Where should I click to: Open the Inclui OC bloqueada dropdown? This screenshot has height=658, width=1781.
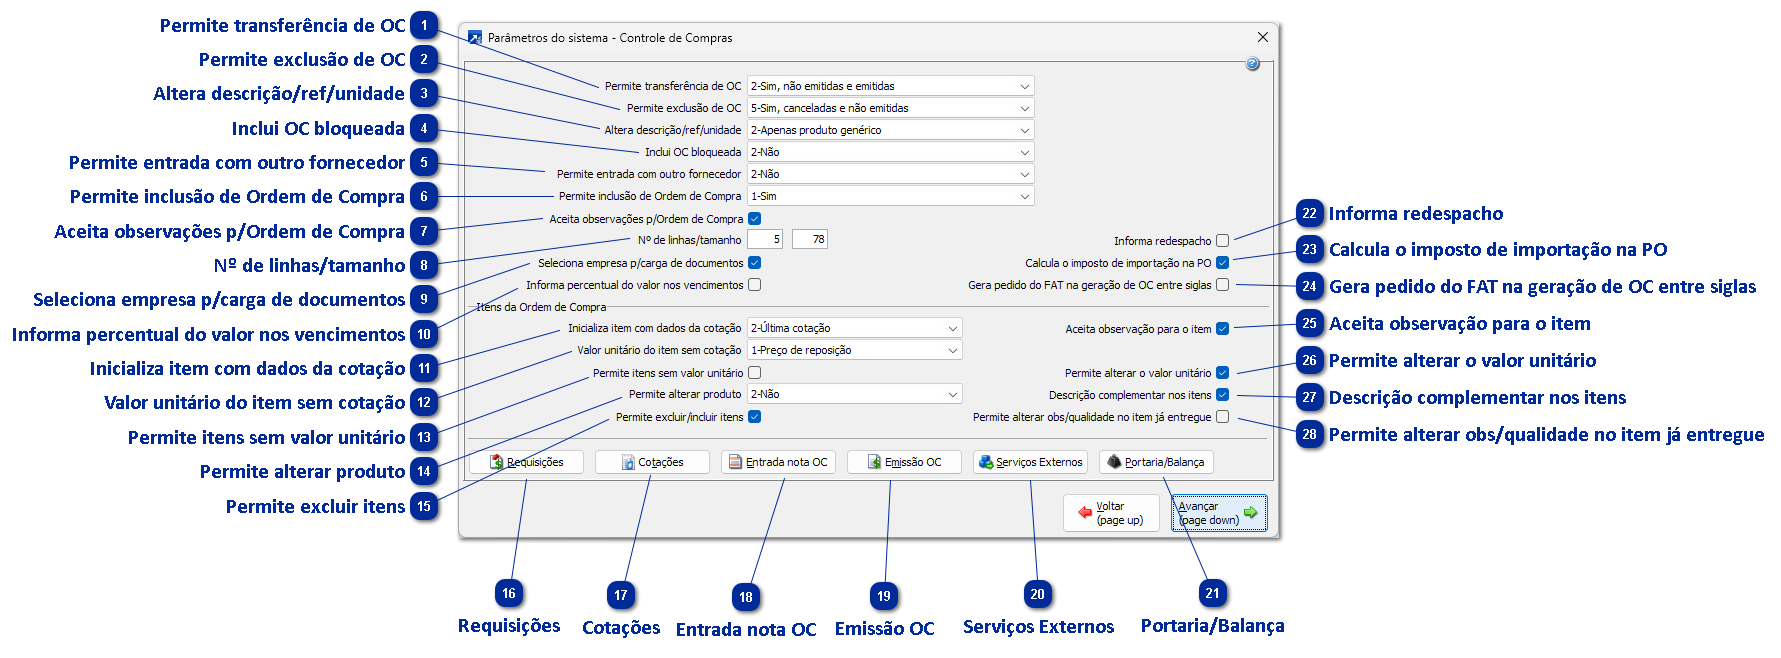(x=890, y=152)
